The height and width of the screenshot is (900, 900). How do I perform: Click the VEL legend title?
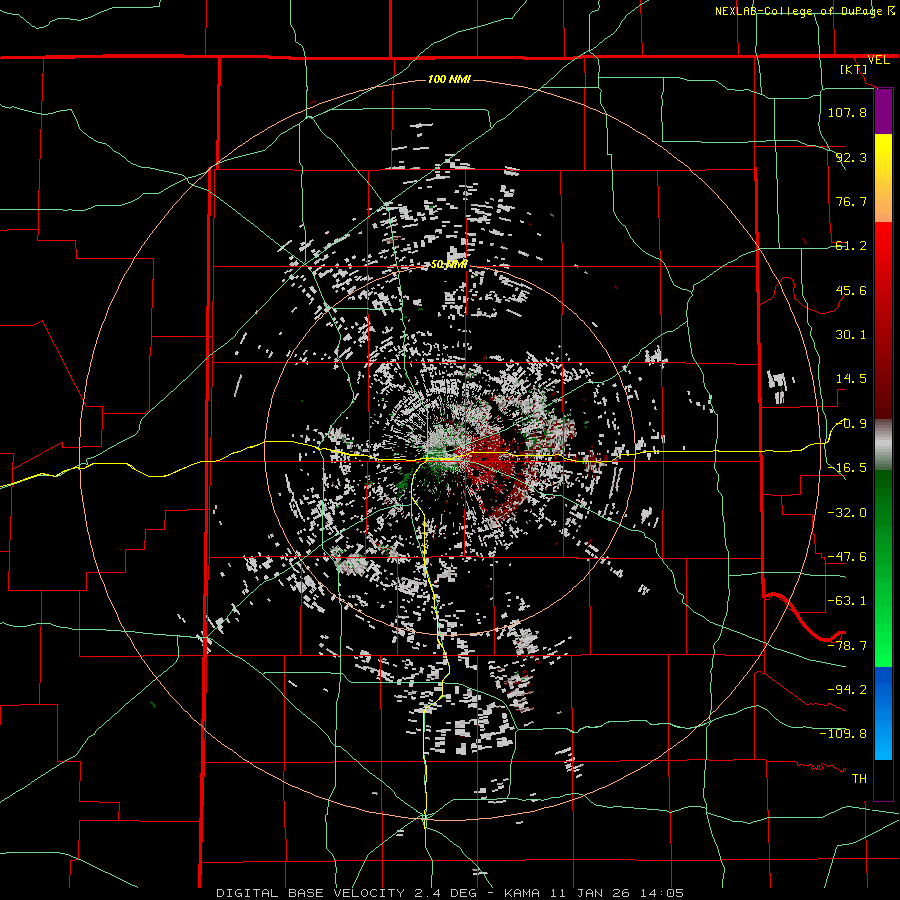879,60
